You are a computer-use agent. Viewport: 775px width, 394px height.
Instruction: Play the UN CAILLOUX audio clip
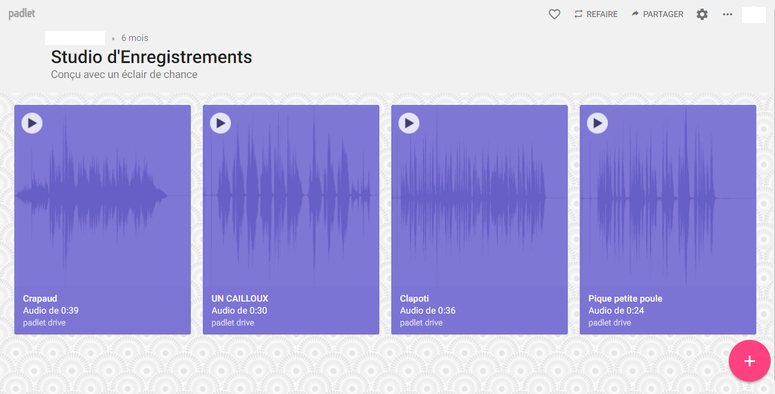(x=220, y=123)
